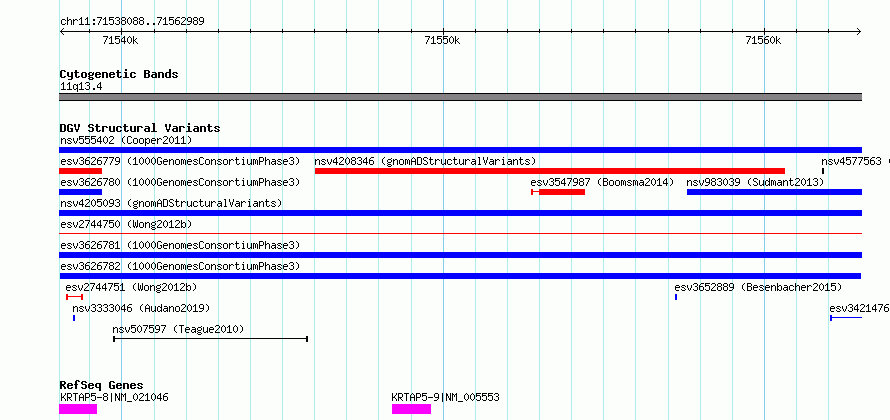Screen dimensions: 890x420
Task: Open the KRTAP5-8|NM_021046 gene label
Action: tap(114, 397)
